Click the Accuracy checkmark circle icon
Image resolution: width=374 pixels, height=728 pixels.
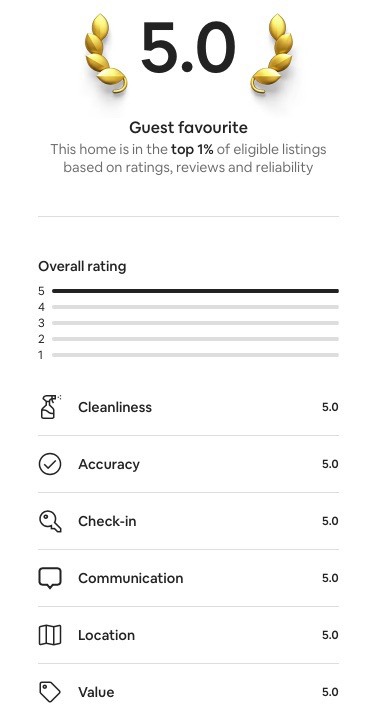pos(50,464)
